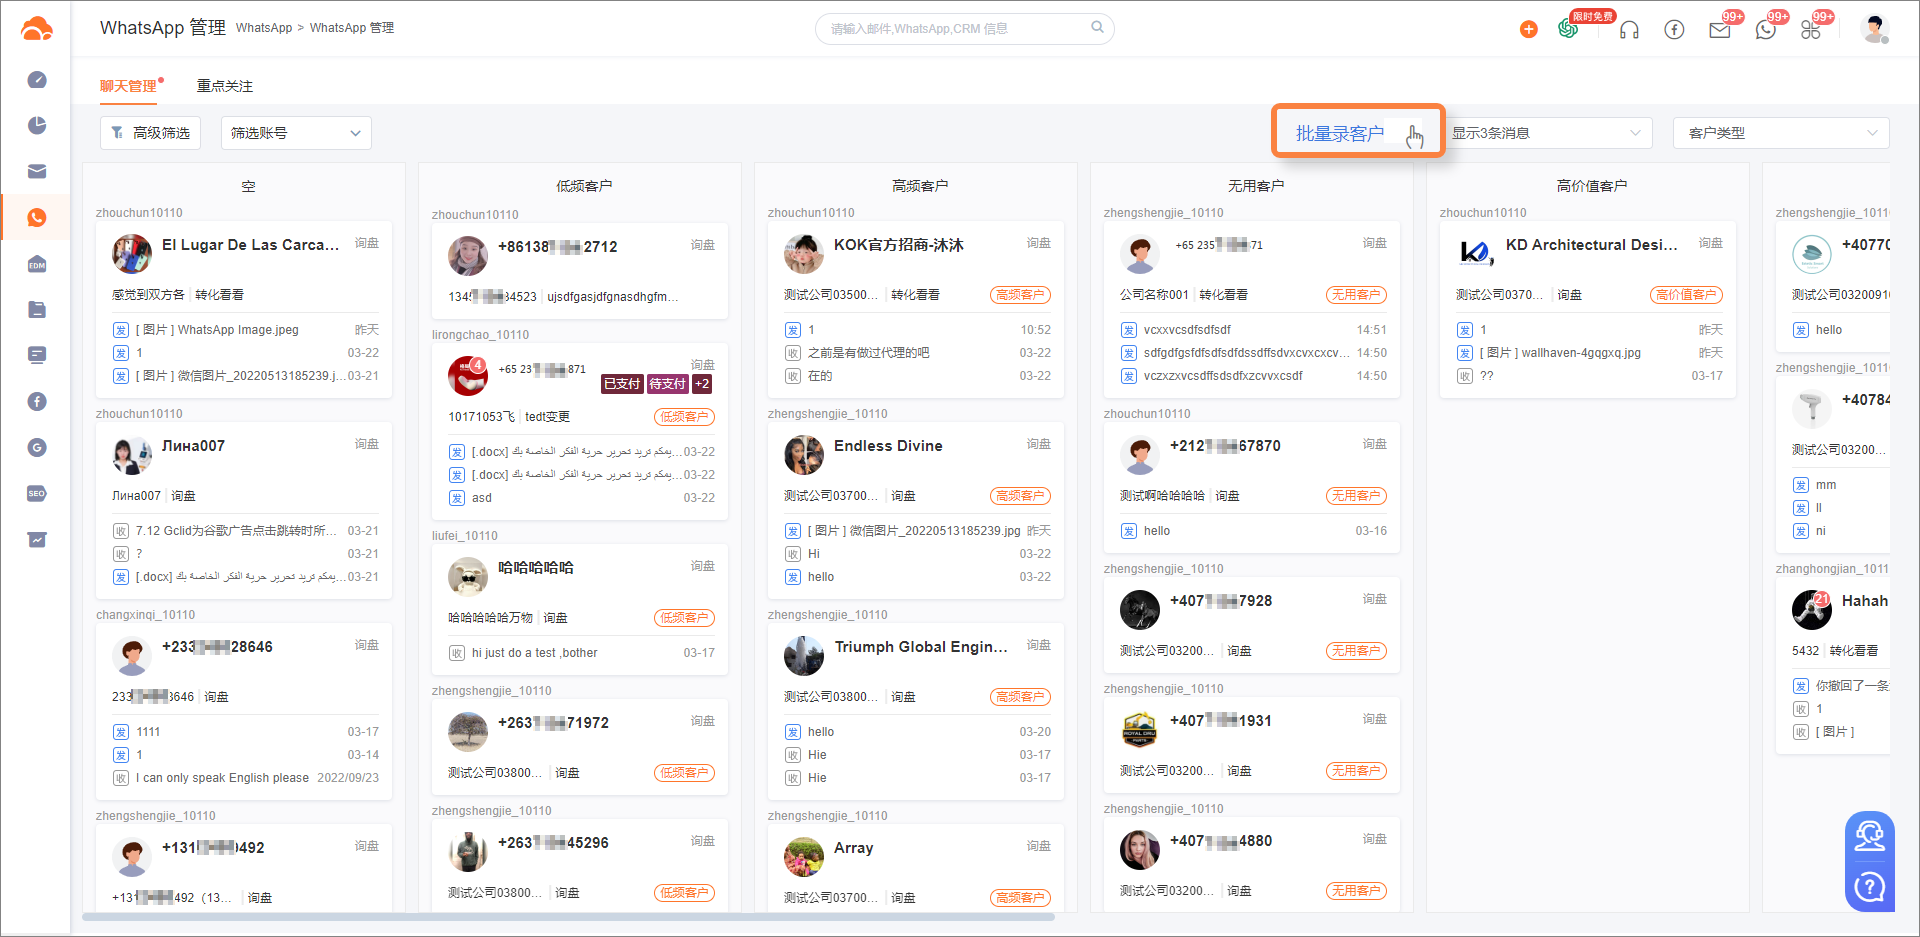Switch to the 重点关注 tab
The image size is (1920, 937).
[x=225, y=86]
